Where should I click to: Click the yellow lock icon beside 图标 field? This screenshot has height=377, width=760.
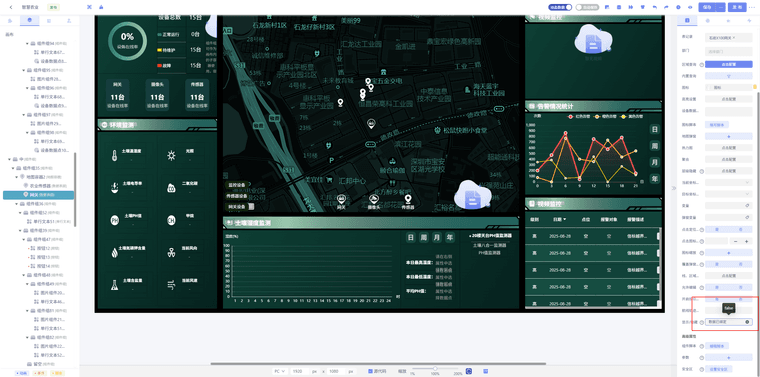(x=755, y=87)
